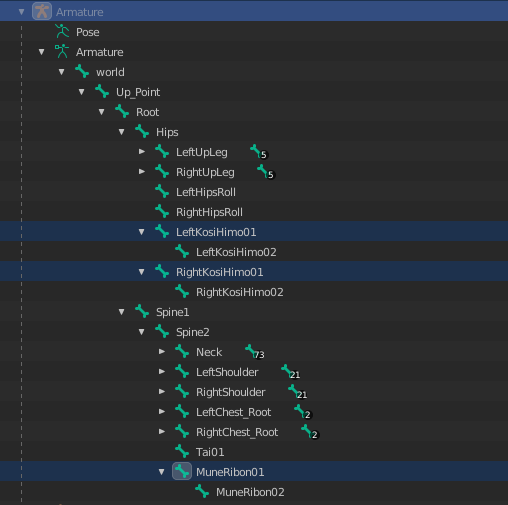The image size is (508, 505).
Task: Click the Armature data icon below Pose
Action: (62, 52)
